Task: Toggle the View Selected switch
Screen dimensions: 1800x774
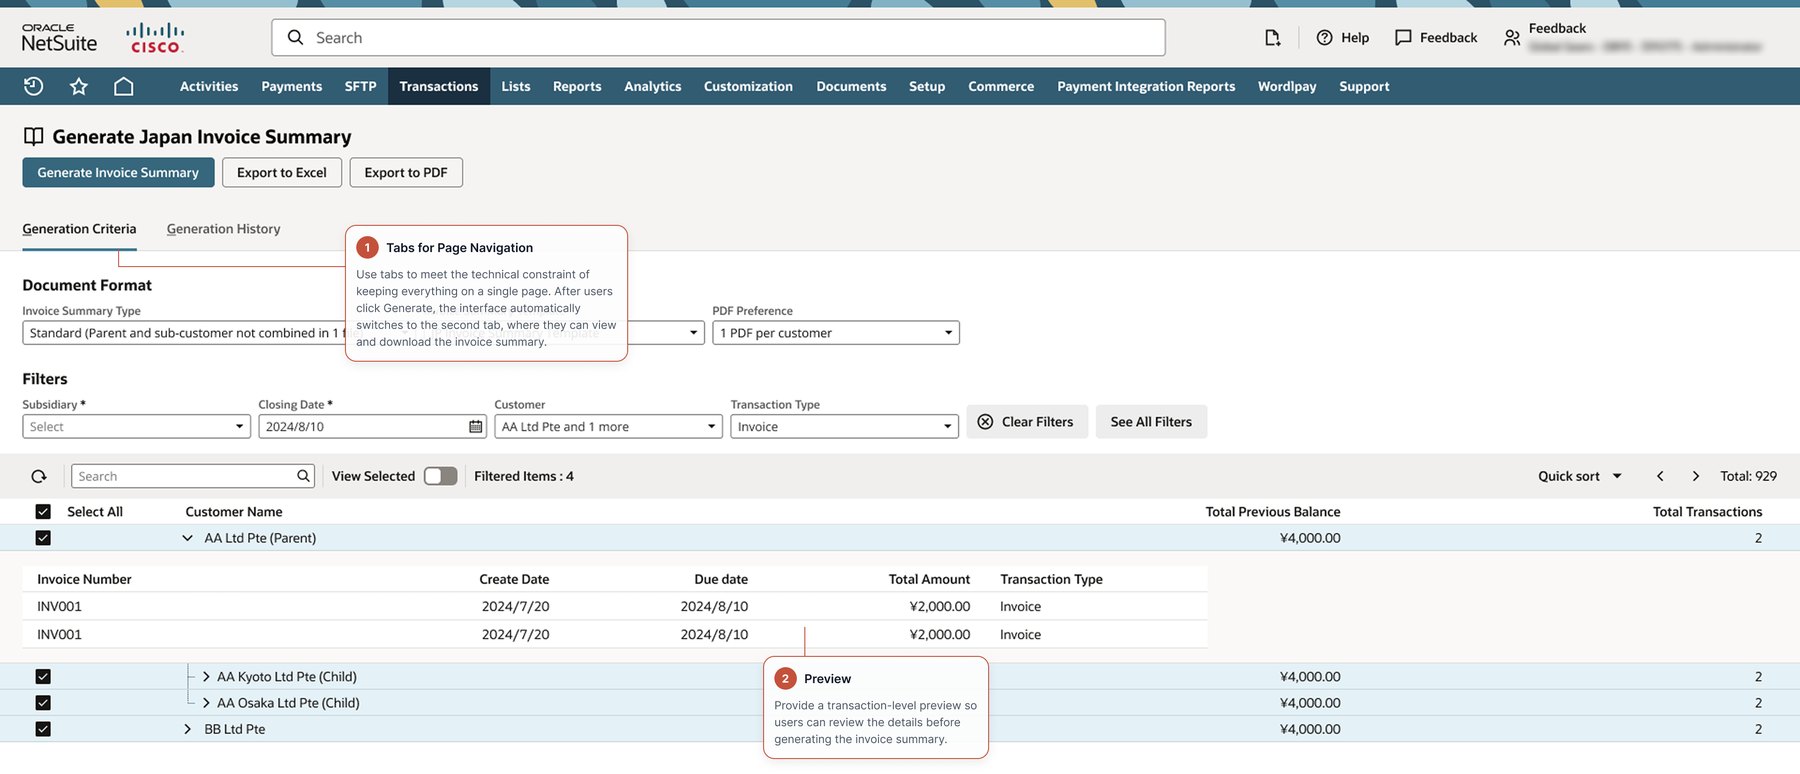Action: tap(440, 476)
